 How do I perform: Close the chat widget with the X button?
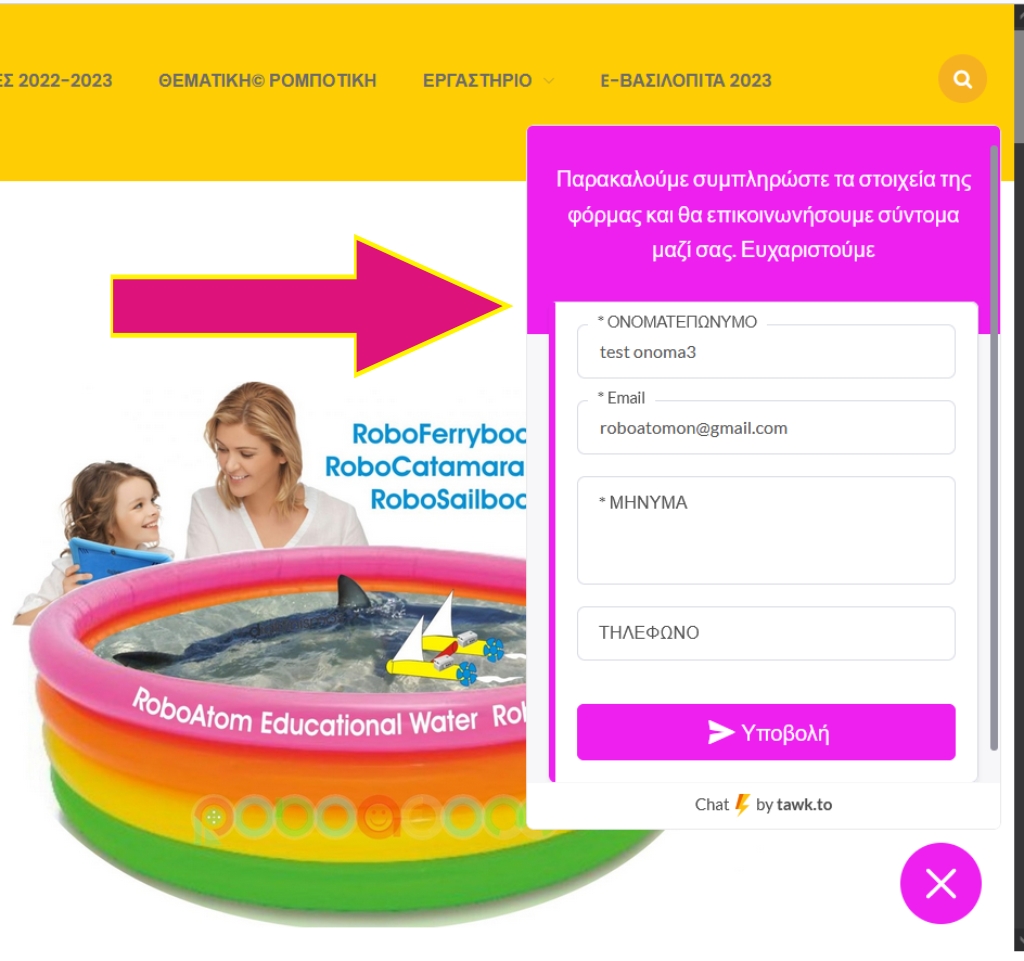tap(940, 883)
